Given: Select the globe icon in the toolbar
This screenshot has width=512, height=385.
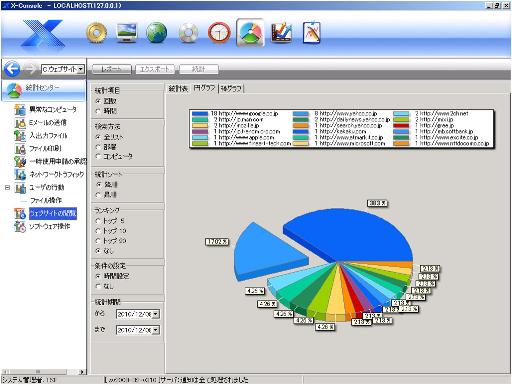Looking at the screenshot, I should coord(157,33).
